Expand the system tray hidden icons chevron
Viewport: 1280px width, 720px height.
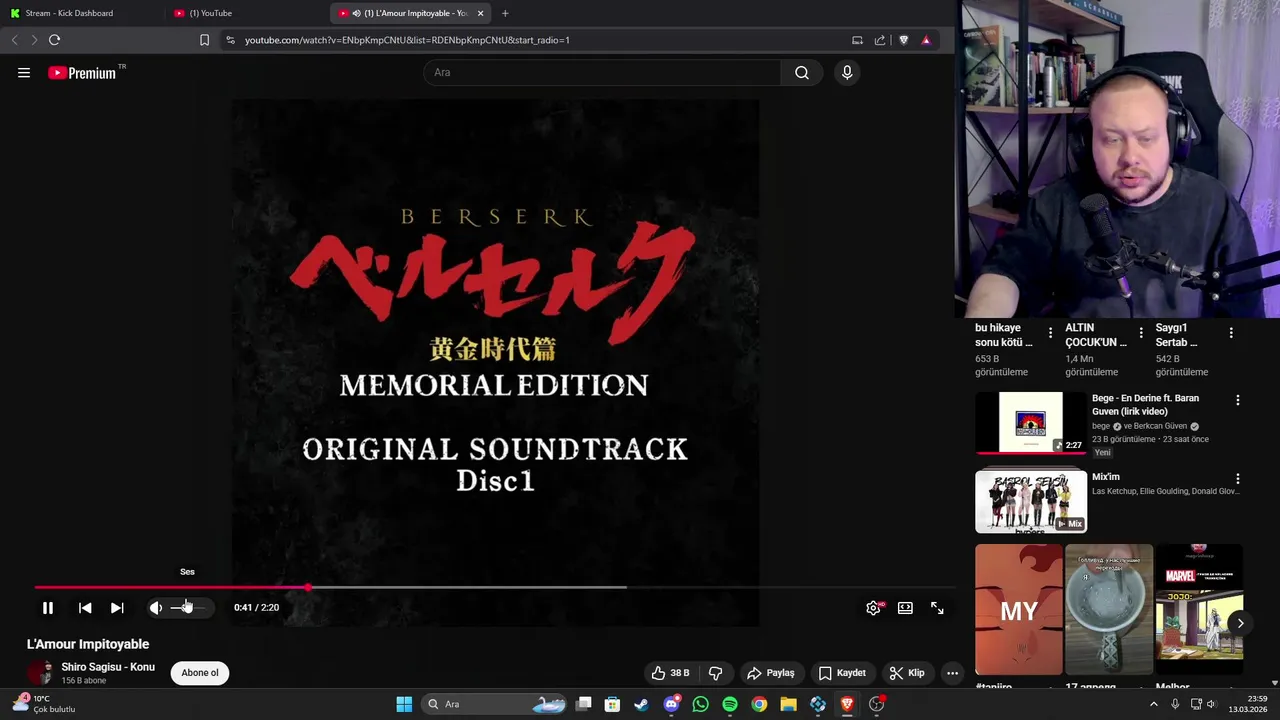[1153, 704]
